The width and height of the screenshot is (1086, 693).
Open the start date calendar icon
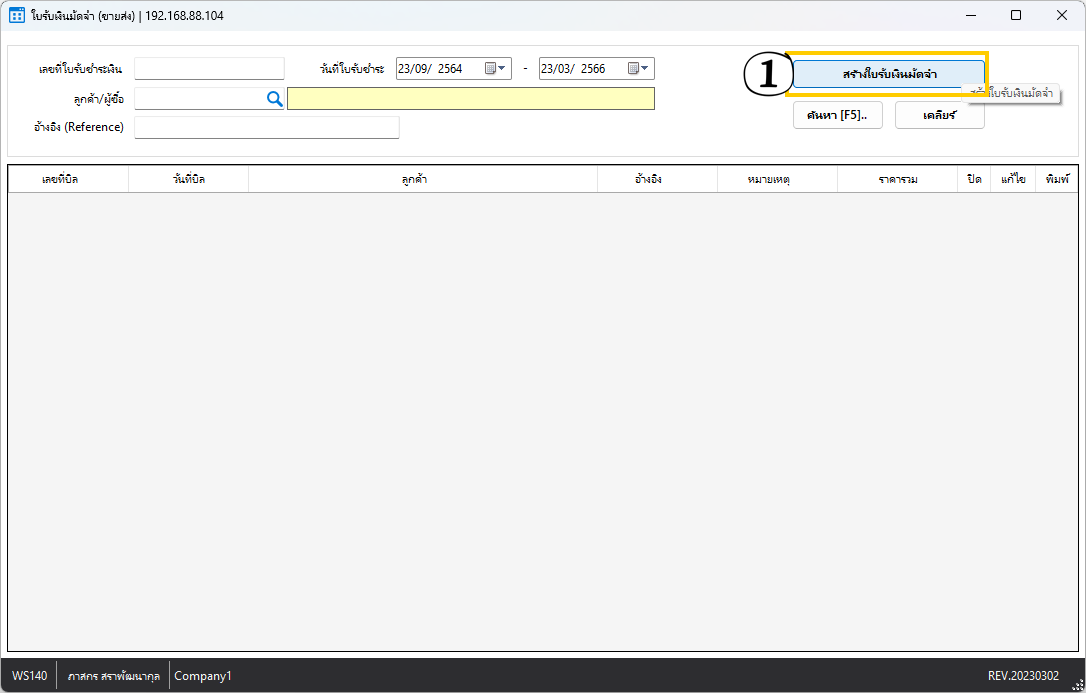point(491,69)
